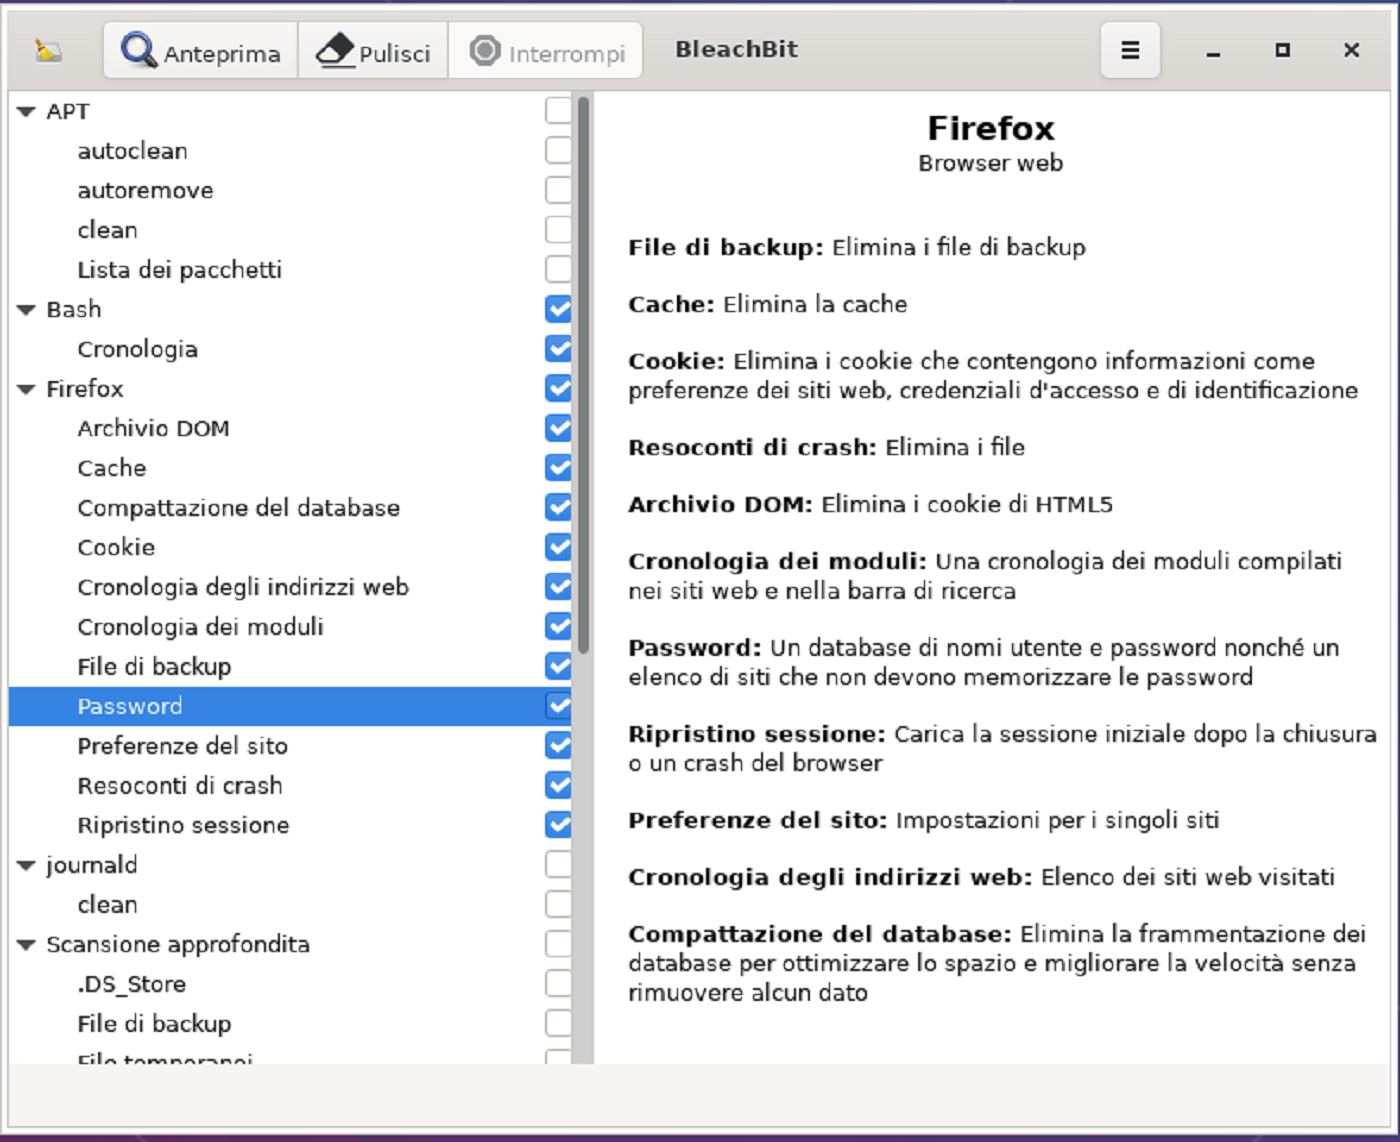Viewport: 1400px width, 1142px height.
Task: Select Cache under Firefox
Action: [112, 468]
